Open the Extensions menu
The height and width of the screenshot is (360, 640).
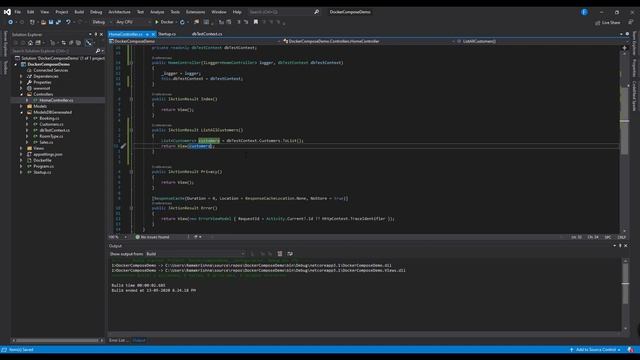pos(196,12)
